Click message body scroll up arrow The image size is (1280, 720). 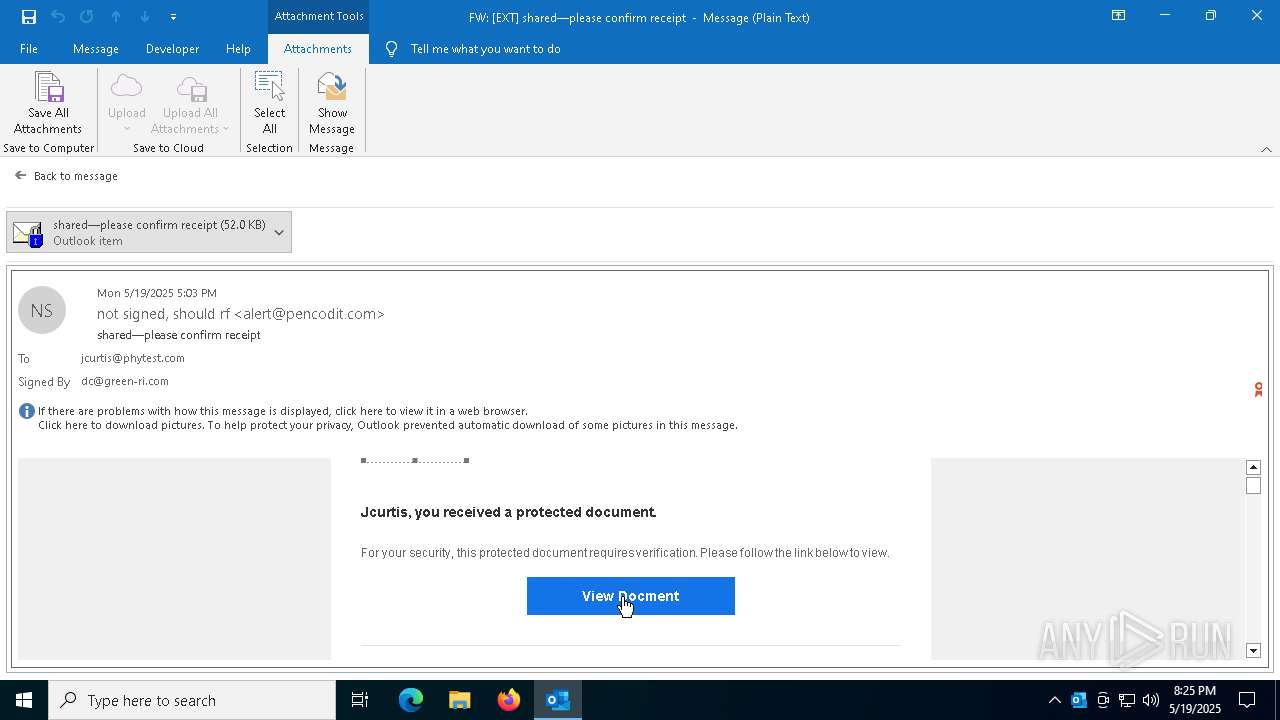(x=1253, y=467)
